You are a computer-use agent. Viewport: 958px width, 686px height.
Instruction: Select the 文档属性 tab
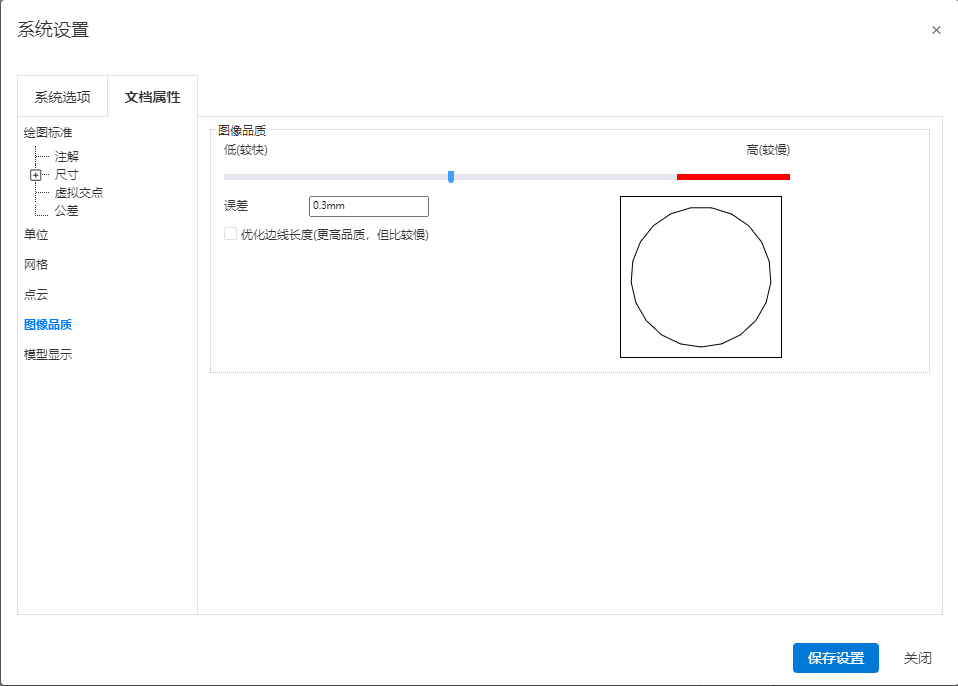pyautogui.click(x=152, y=97)
